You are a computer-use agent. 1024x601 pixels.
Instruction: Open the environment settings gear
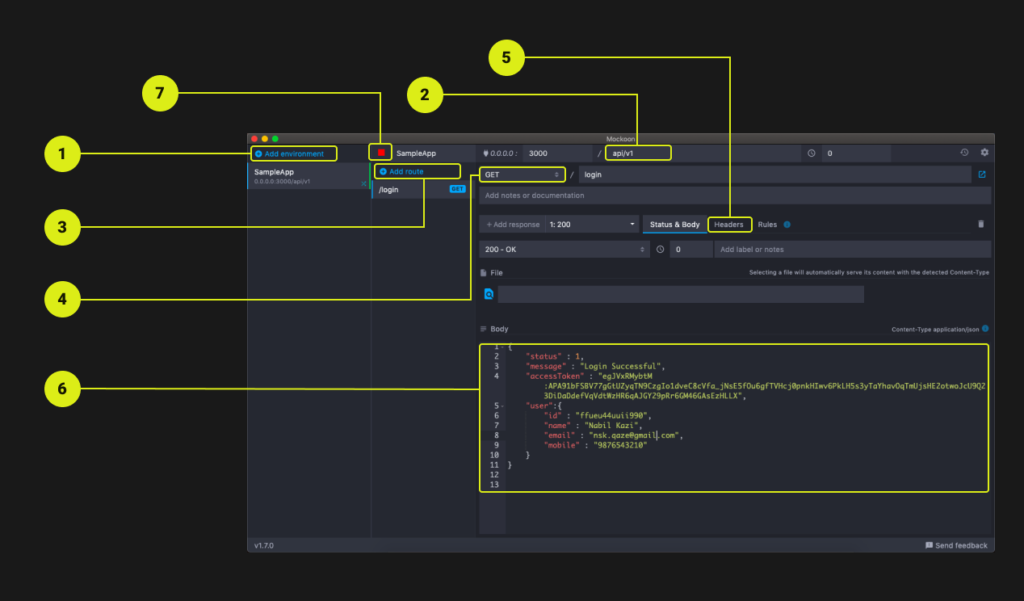pyautogui.click(x=983, y=152)
